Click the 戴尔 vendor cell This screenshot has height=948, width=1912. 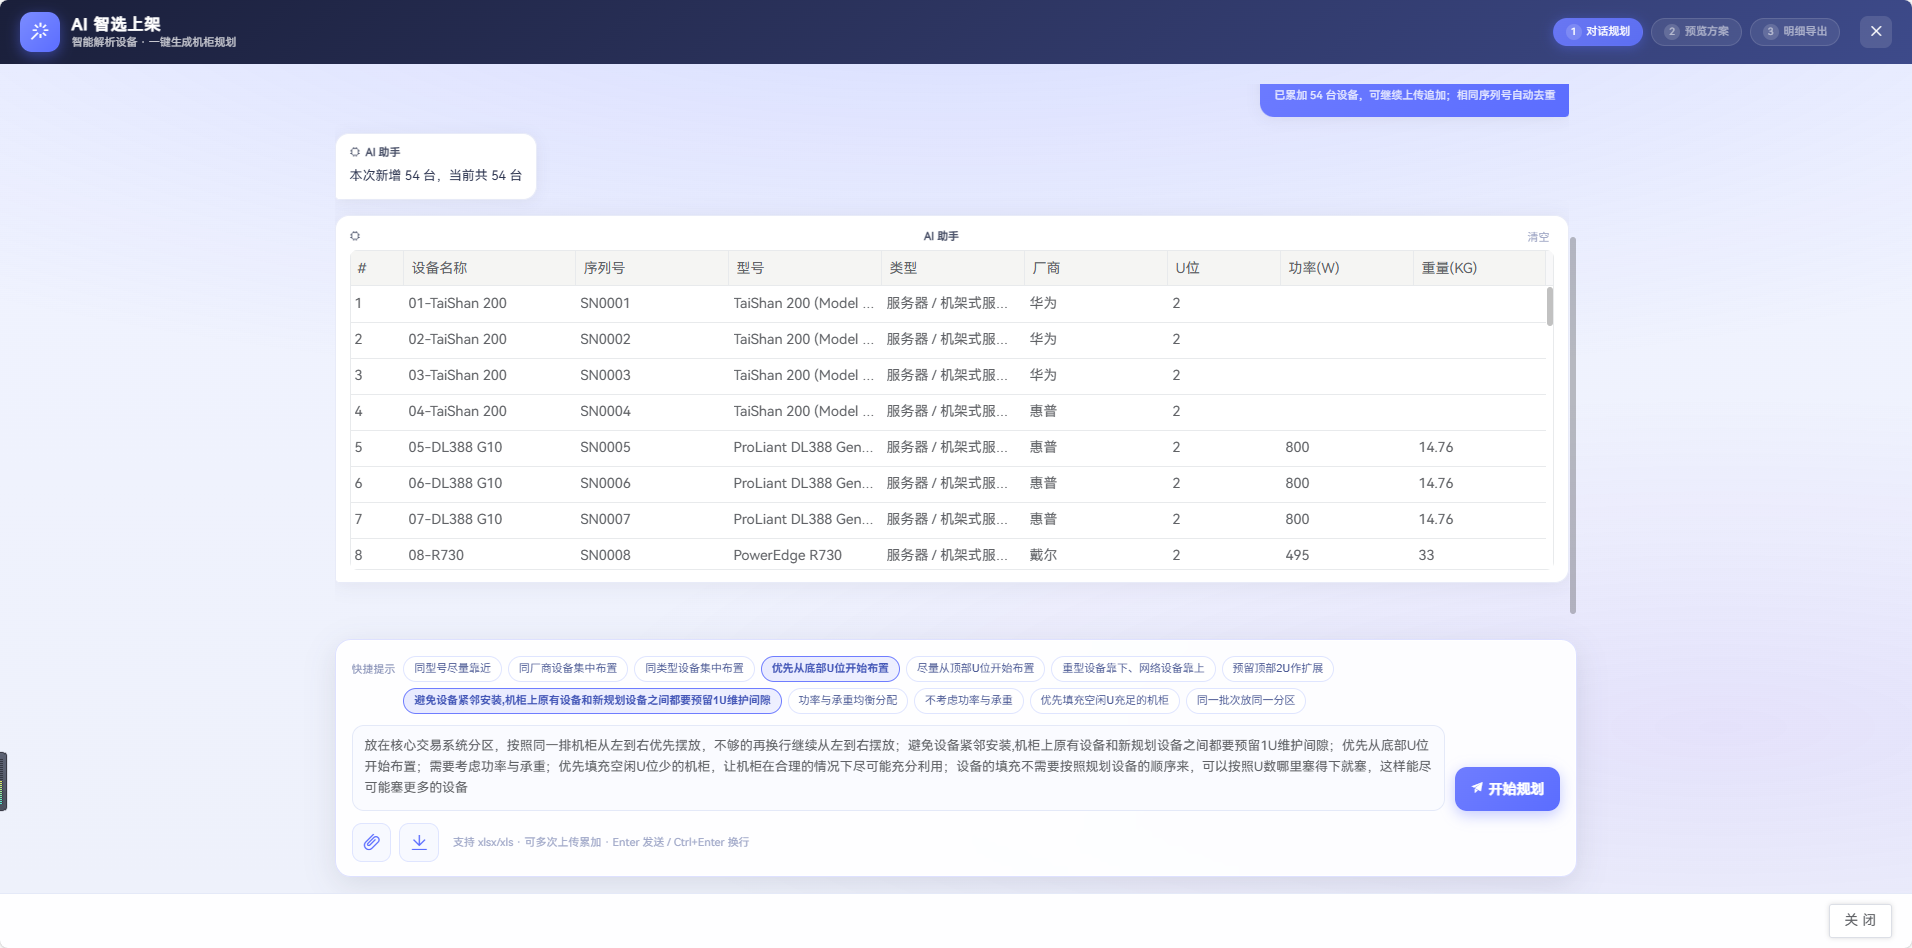coord(1043,555)
